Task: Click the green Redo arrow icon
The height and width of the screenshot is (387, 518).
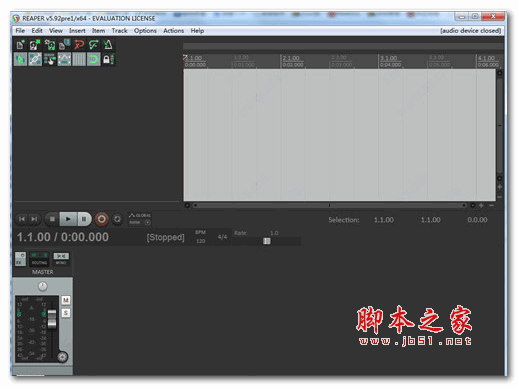Action: tap(93, 45)
